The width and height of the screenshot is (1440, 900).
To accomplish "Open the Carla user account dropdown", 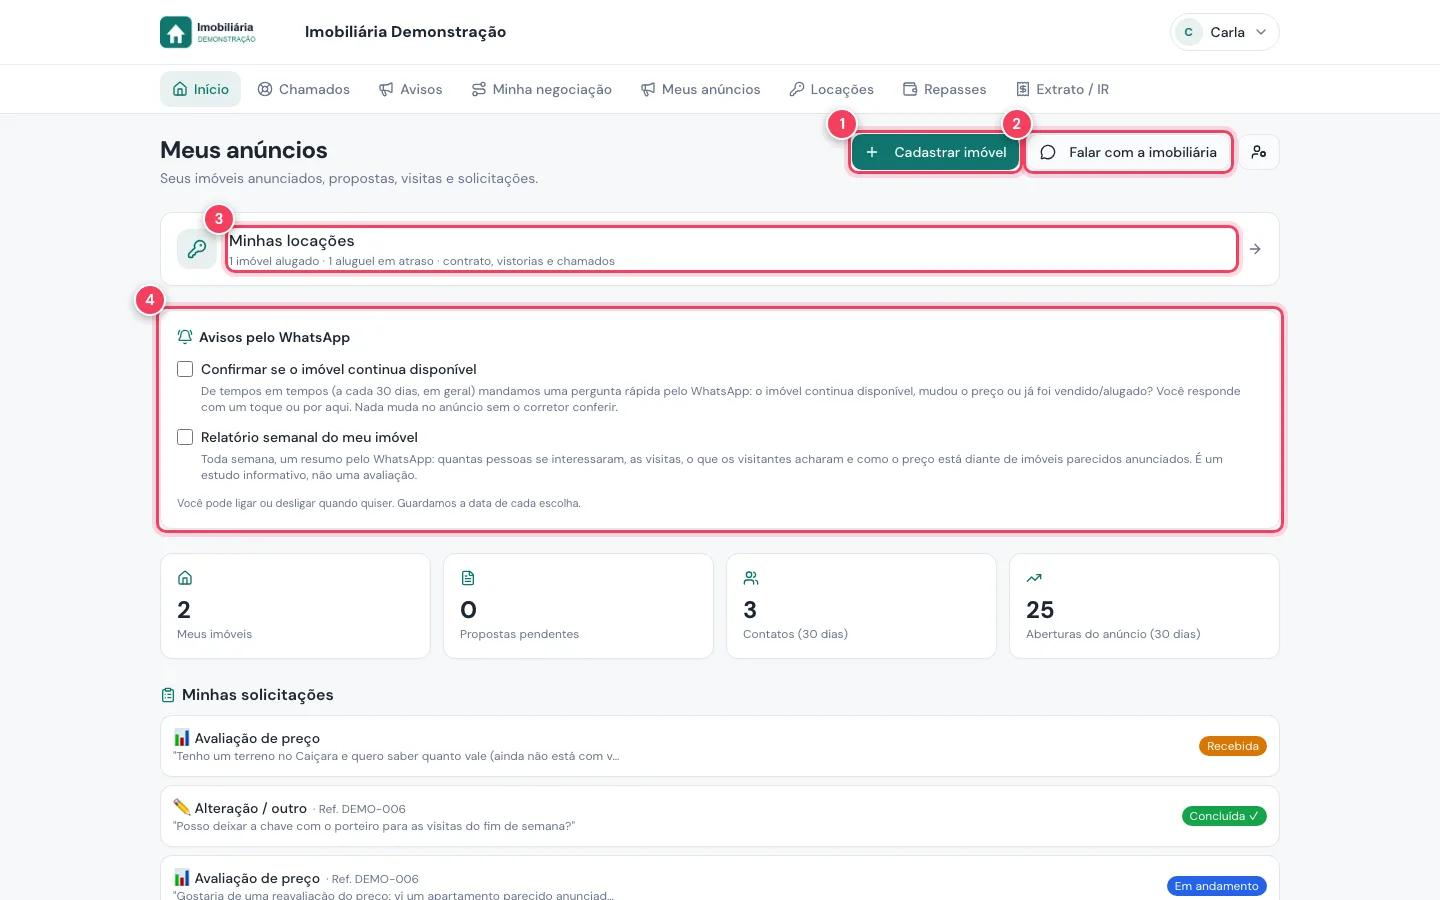I will (x=1225, y=32).
